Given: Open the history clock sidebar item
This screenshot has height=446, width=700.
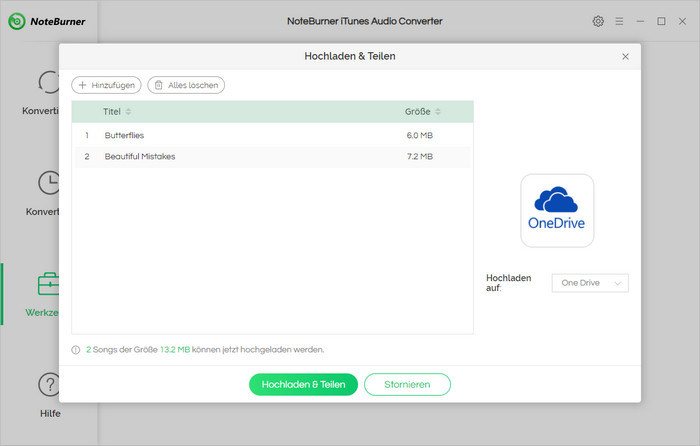Looking at the screenshot, I should (x=43, y=193).
